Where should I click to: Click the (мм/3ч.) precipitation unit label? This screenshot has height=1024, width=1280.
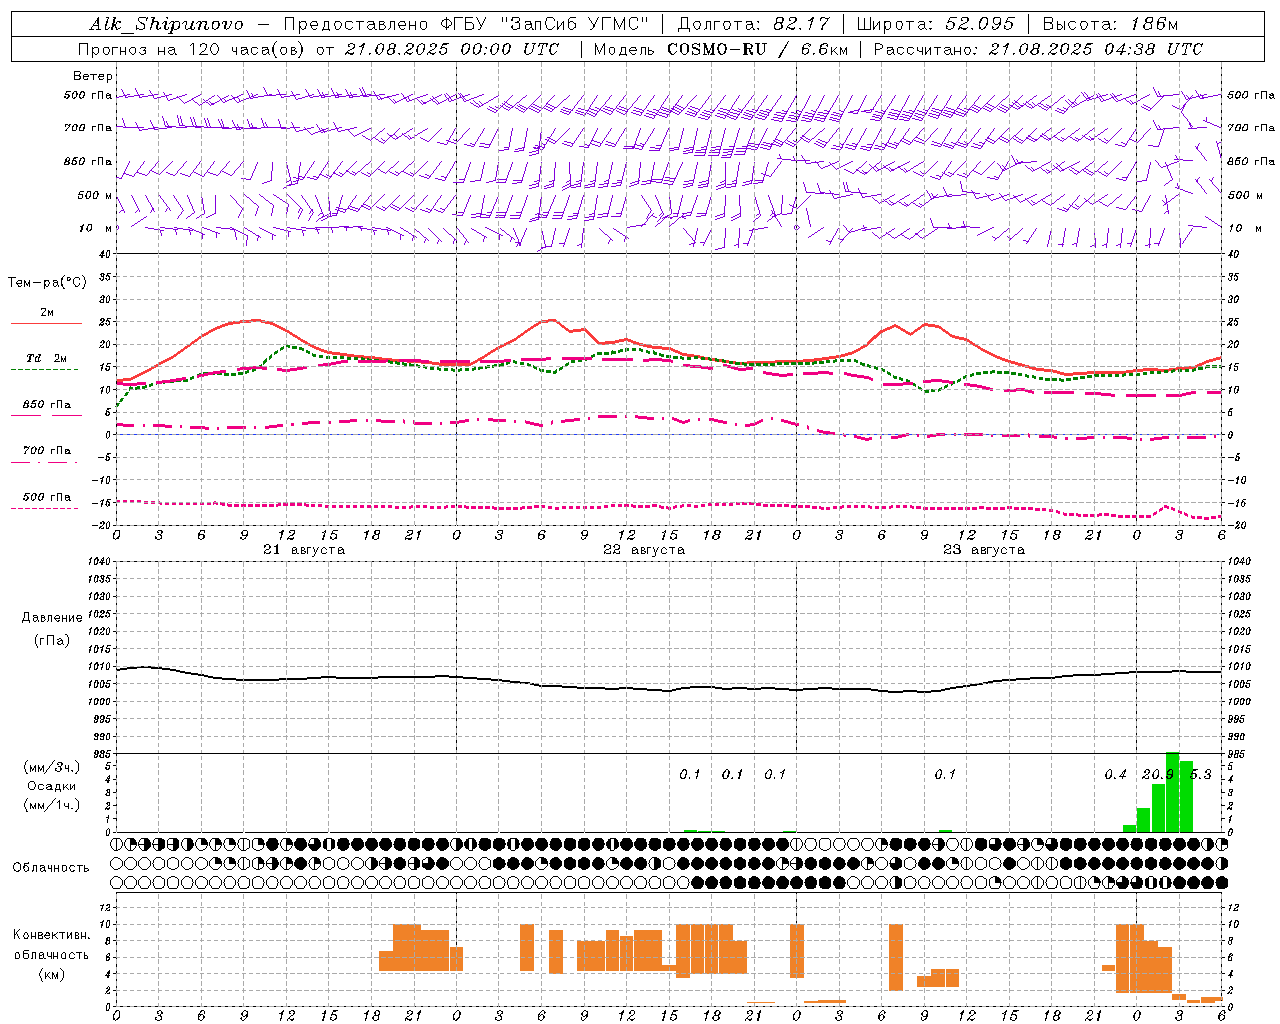(52, 768)
